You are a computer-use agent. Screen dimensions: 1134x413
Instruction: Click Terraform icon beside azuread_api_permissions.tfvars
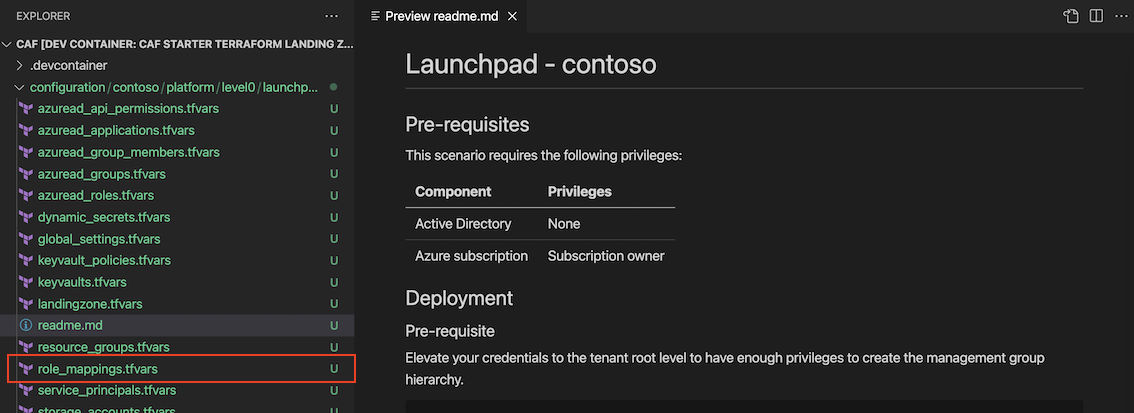click(x=26, y=108)
